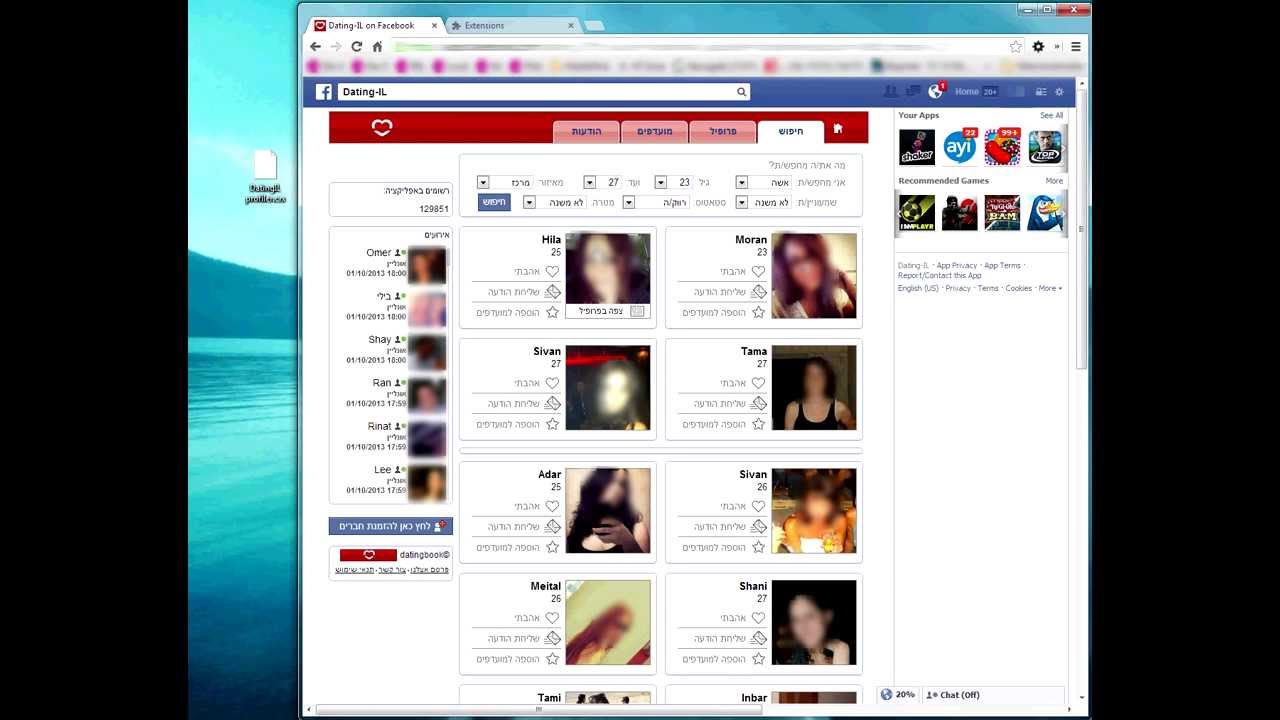
Task: Send message icon on Adar's card
Action: [x=552, y=527]
